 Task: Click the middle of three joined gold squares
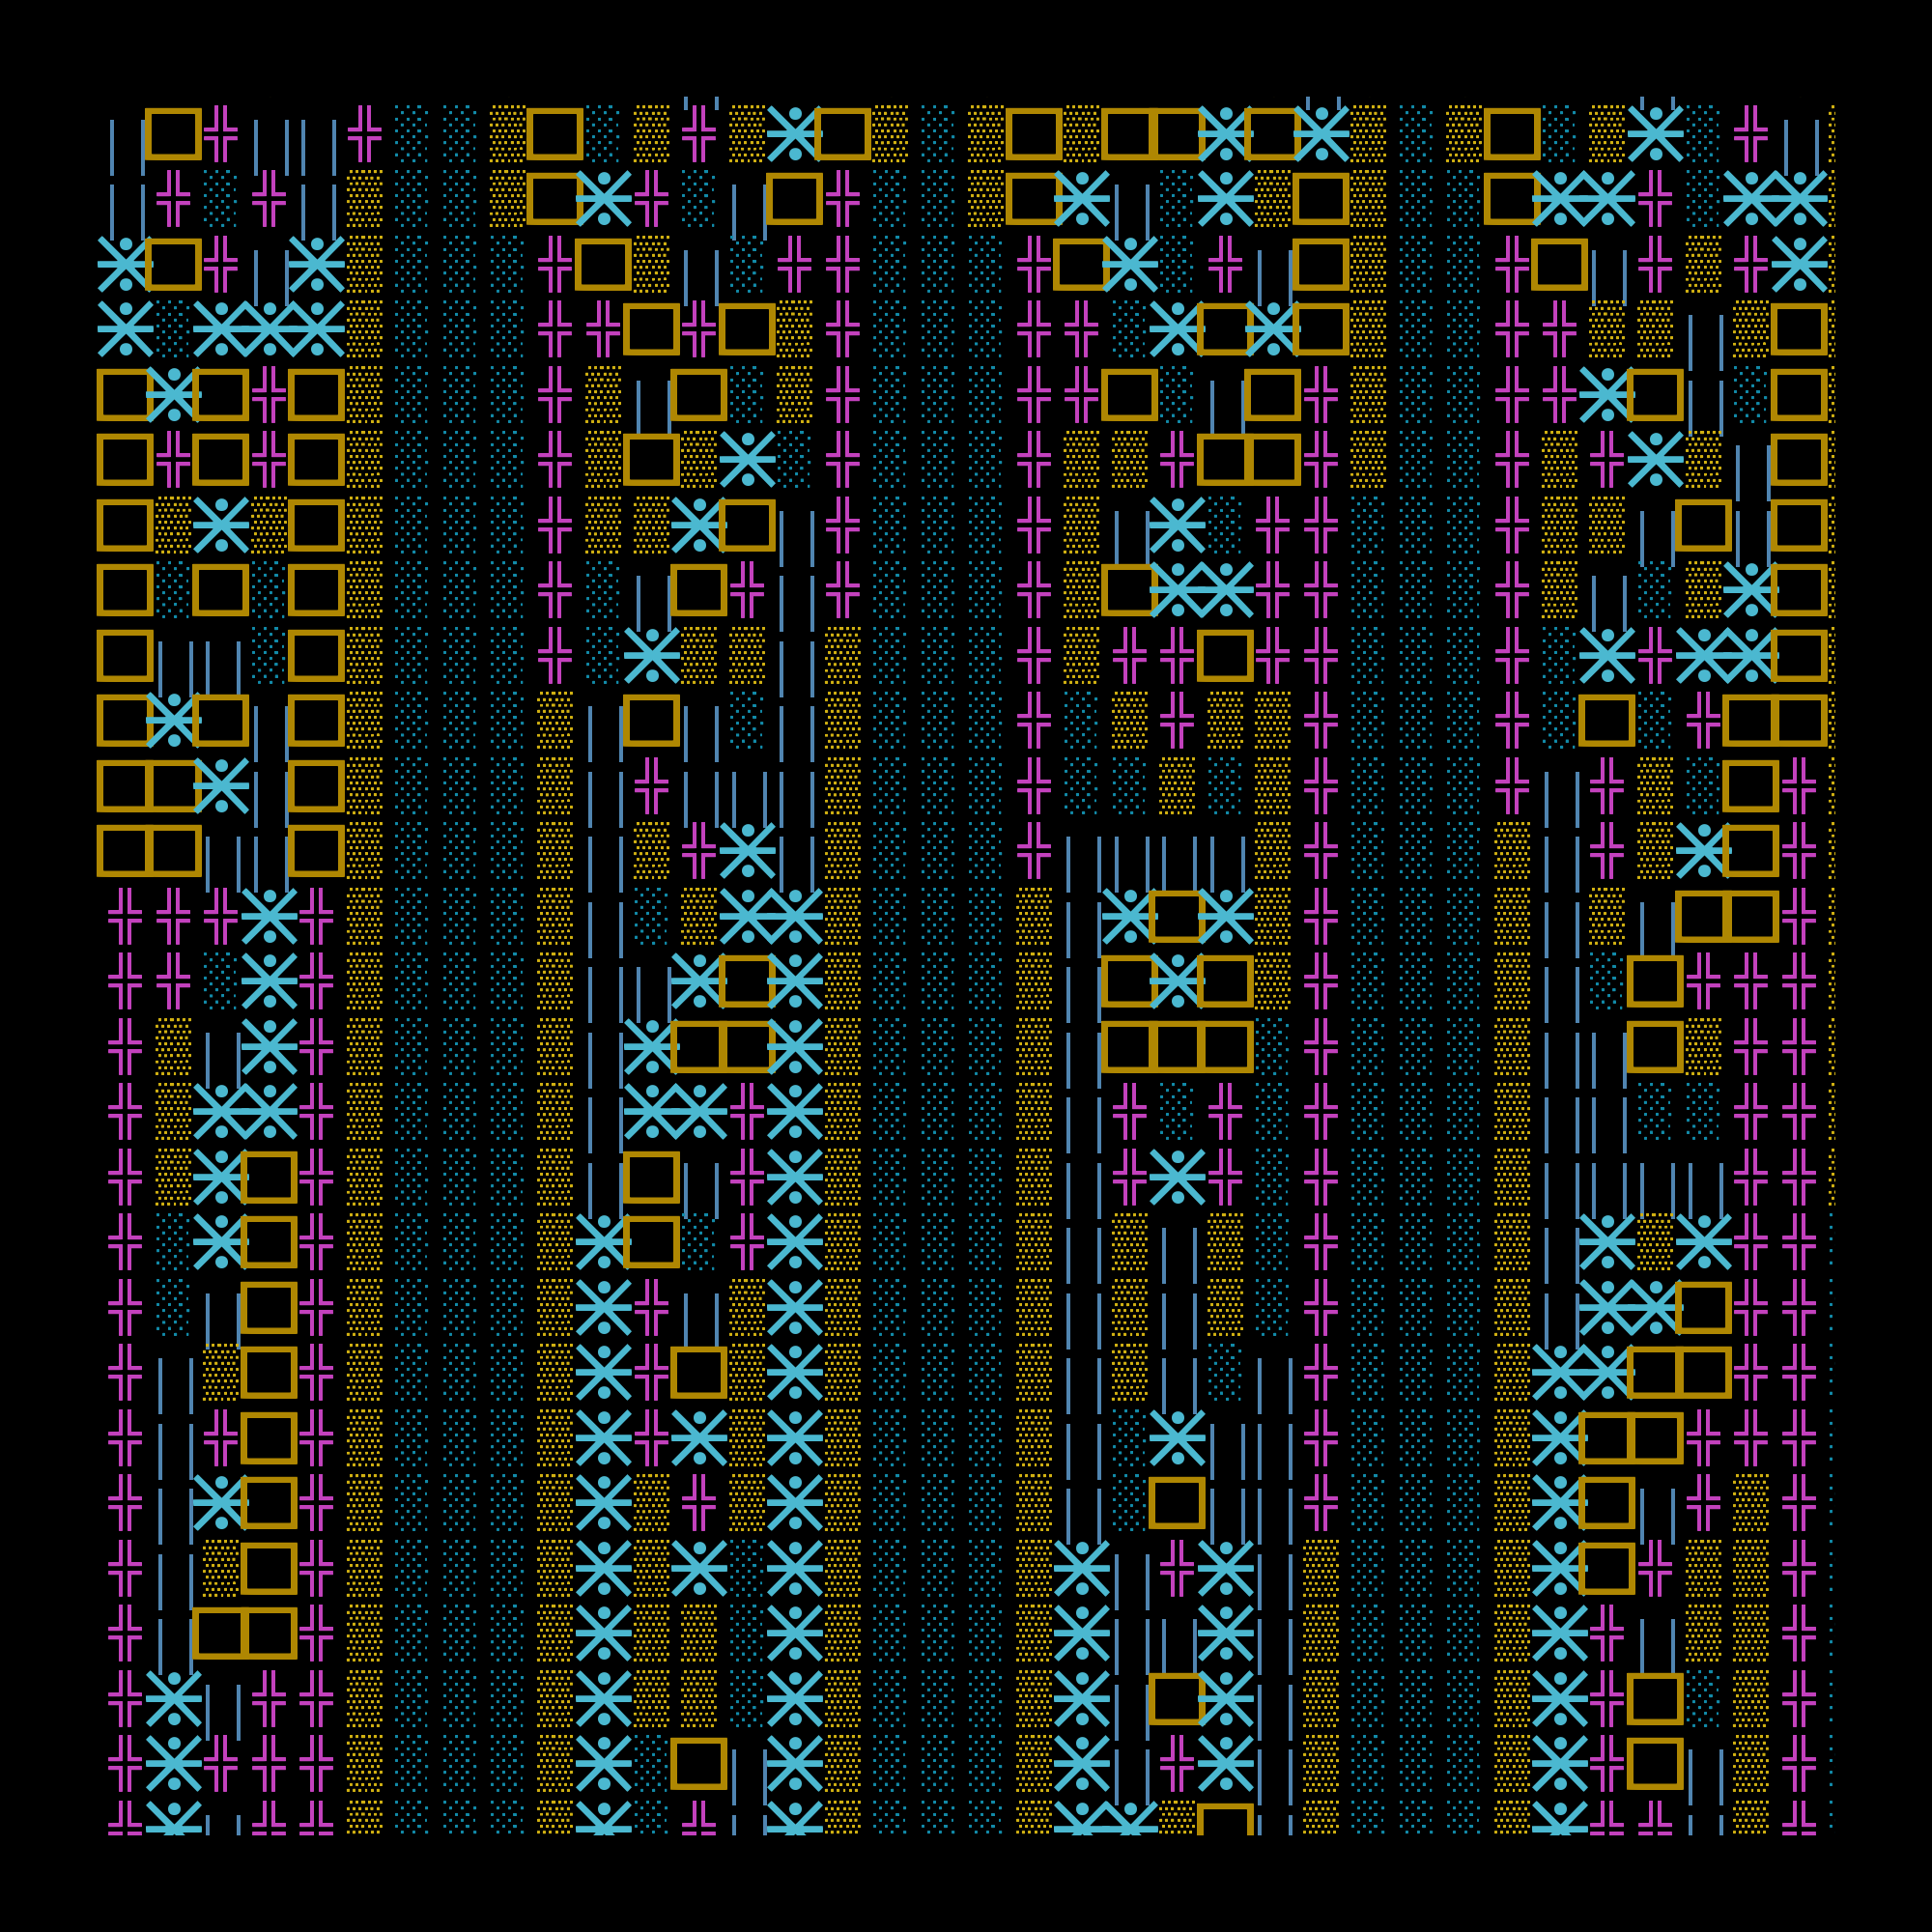(x=1177, y=1046)
